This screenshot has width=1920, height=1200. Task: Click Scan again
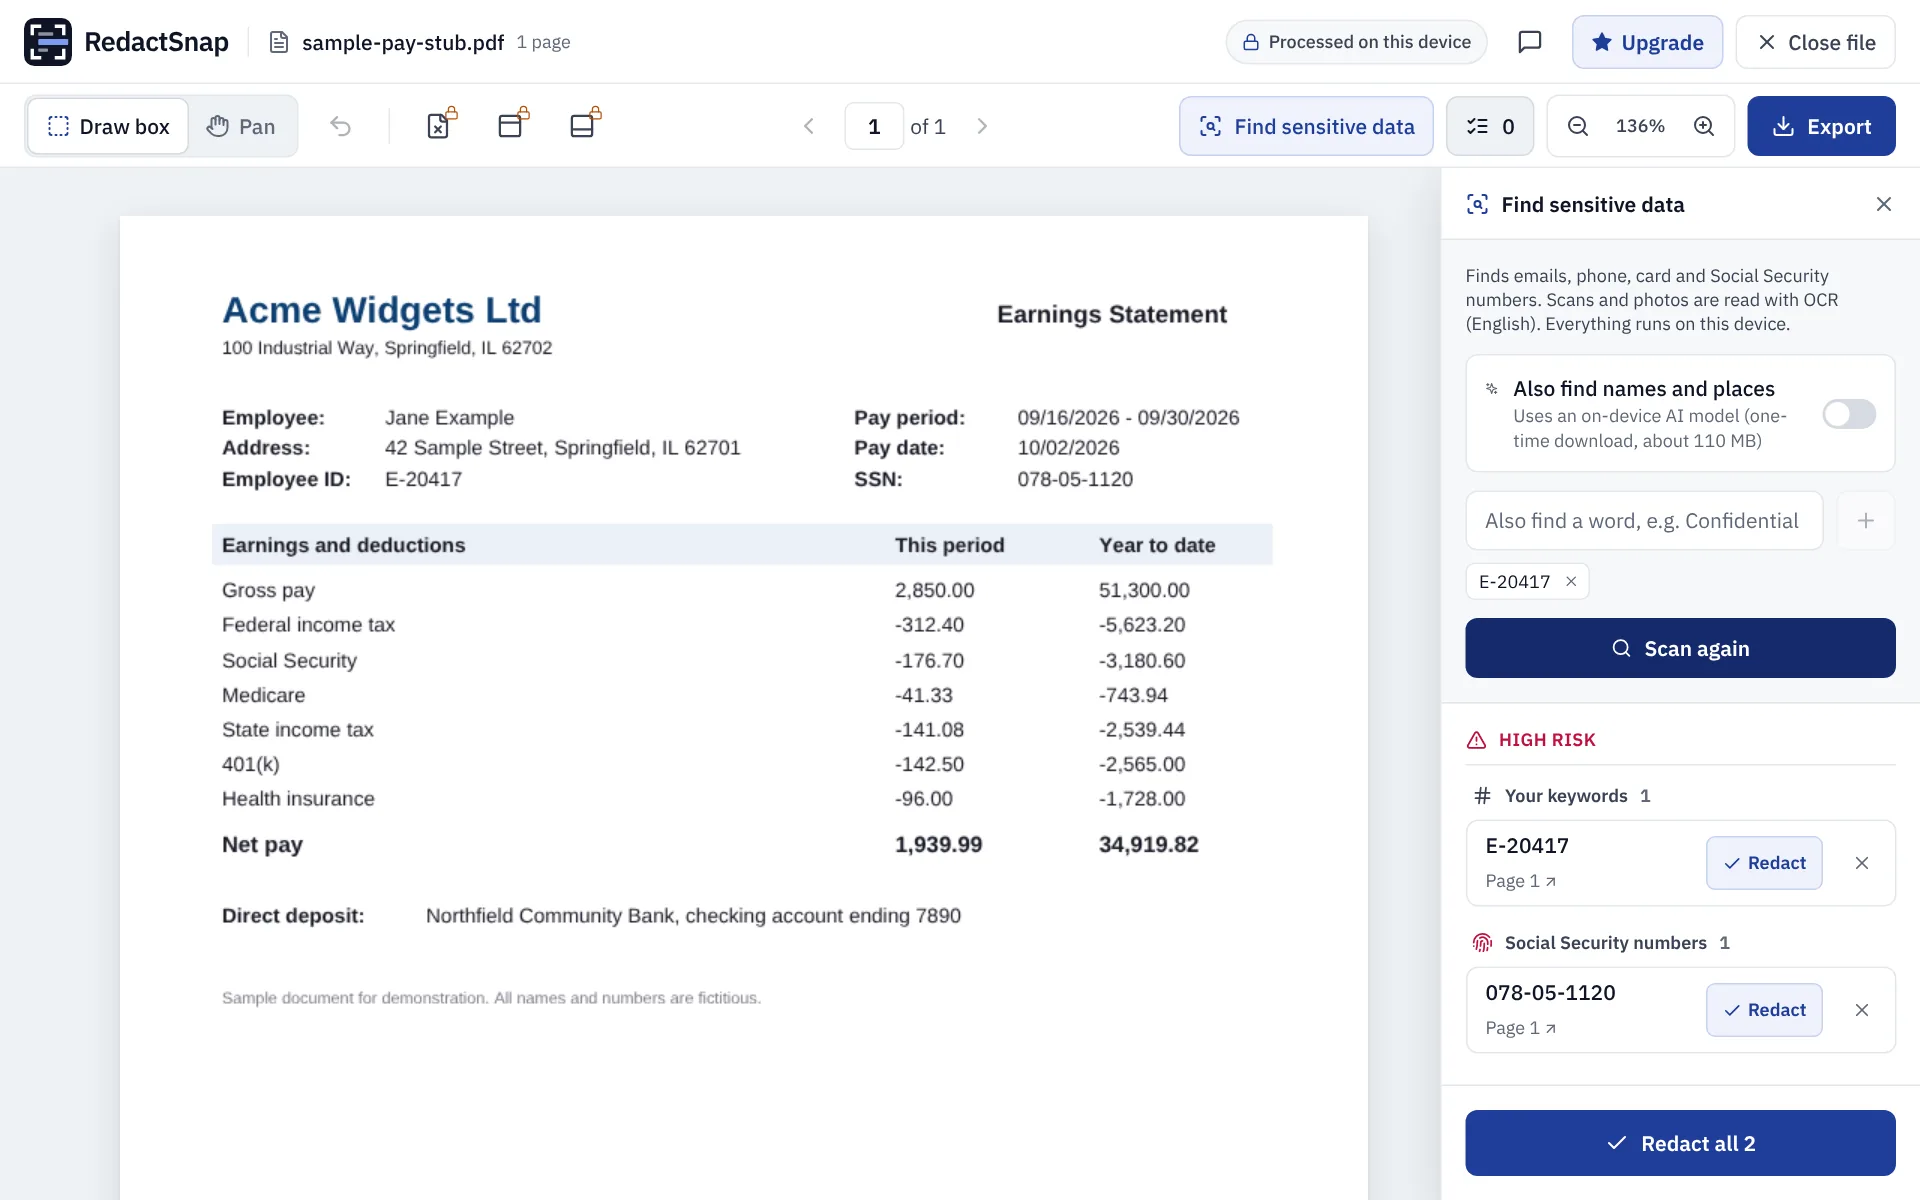[1680, 648]
